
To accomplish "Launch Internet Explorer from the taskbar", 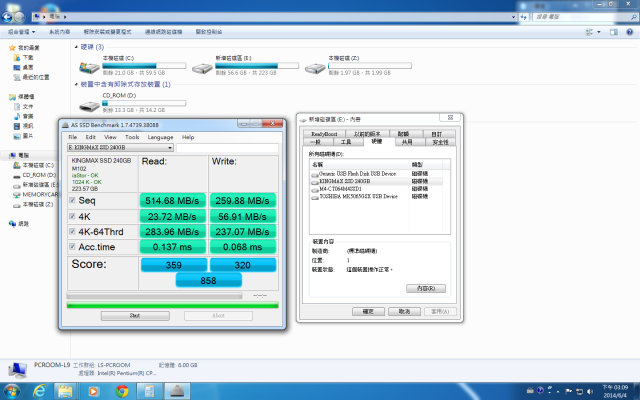I will [39, 391].
